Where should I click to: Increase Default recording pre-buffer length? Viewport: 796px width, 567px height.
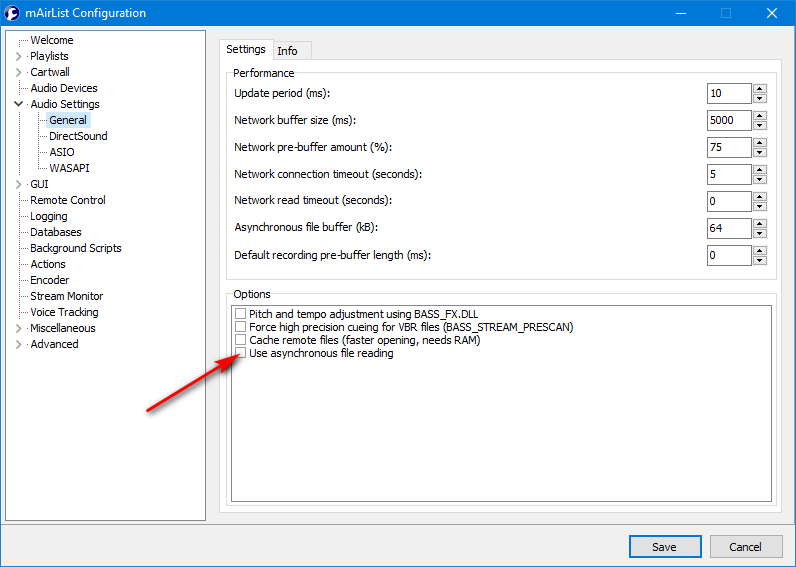click(760, 250)
